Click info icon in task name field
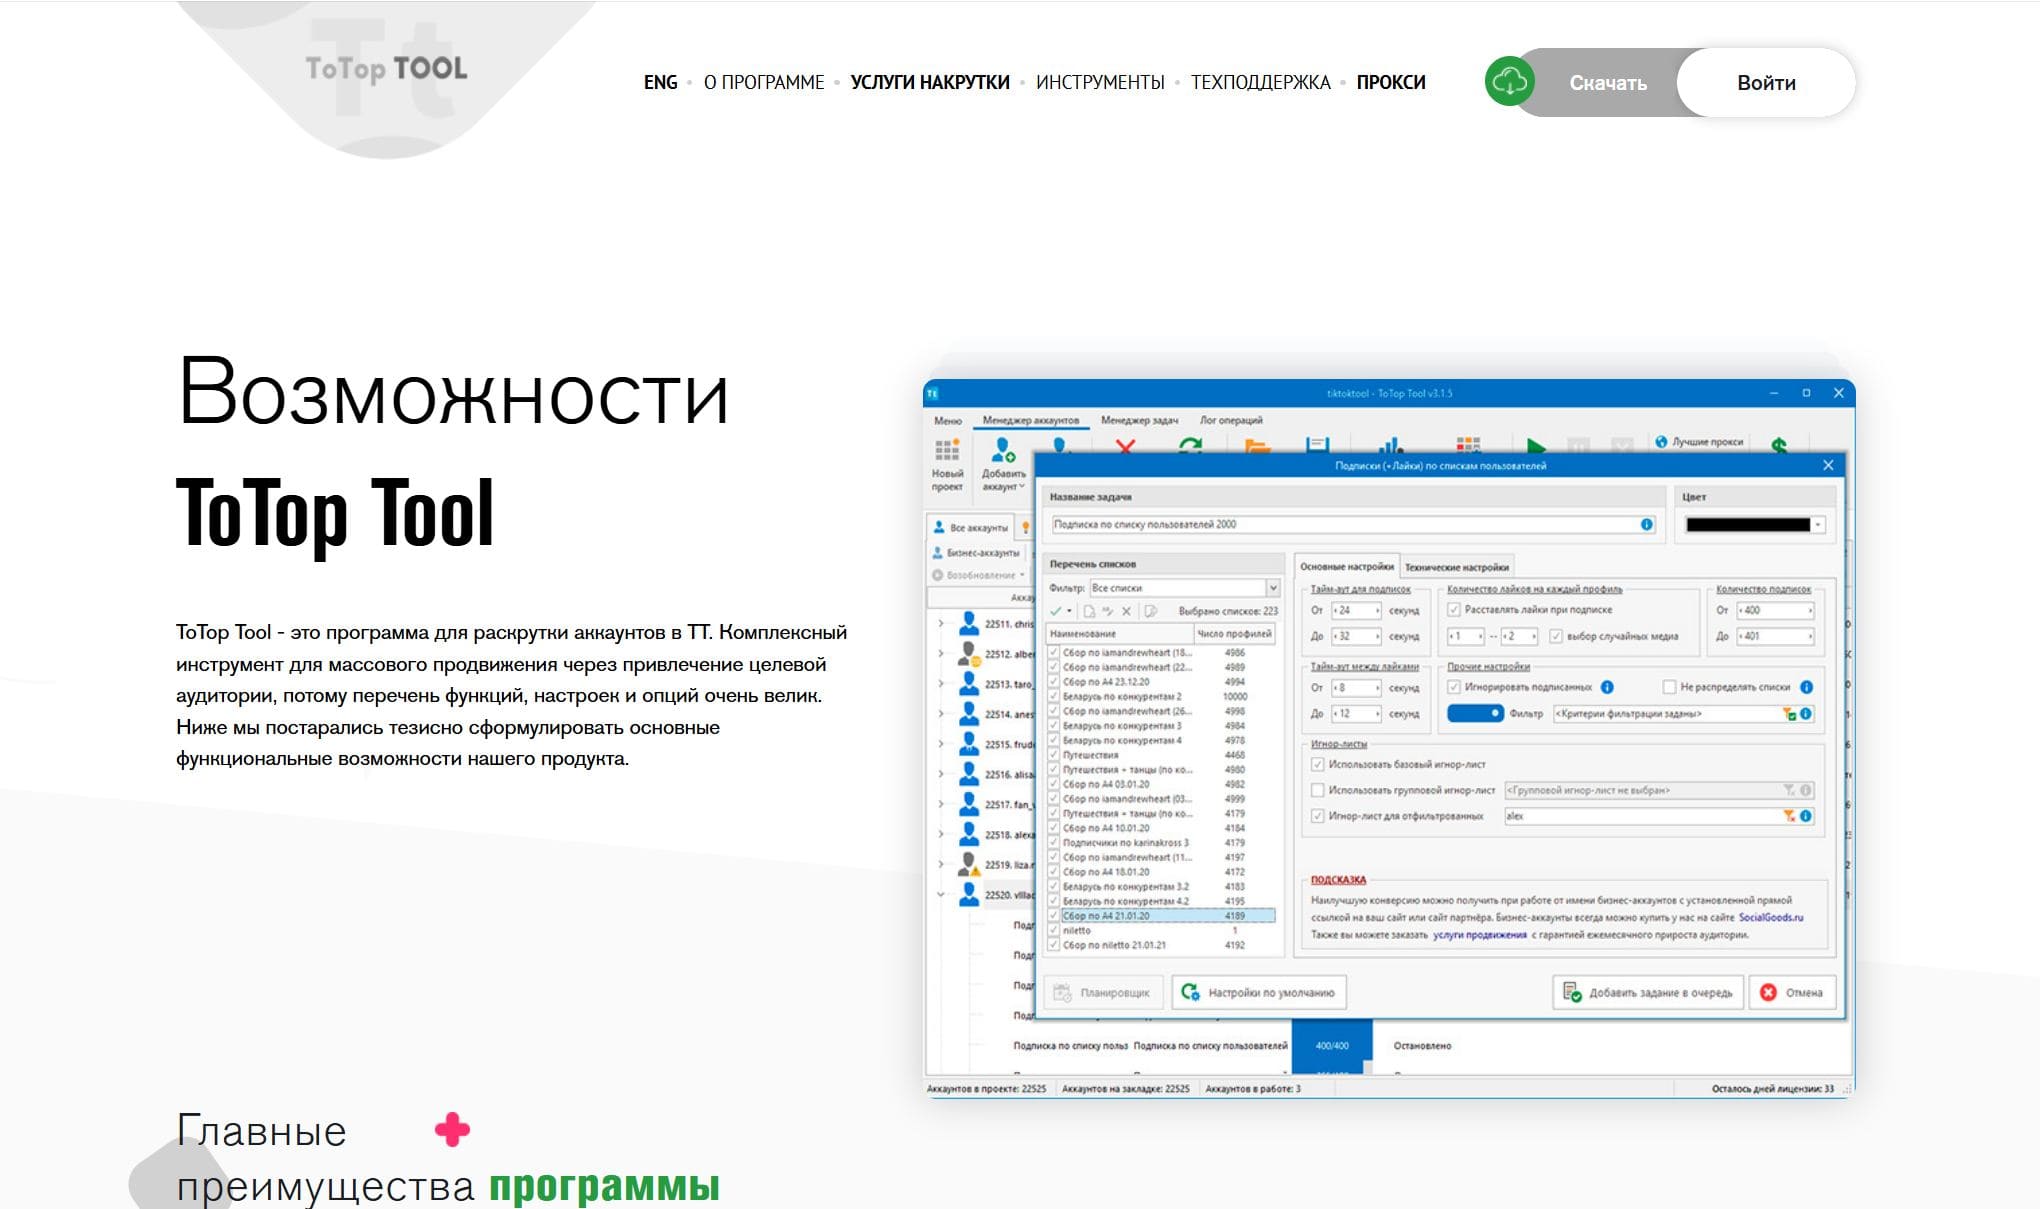Viewport: 2040px width, 1209px height. tap(1646, 525)
